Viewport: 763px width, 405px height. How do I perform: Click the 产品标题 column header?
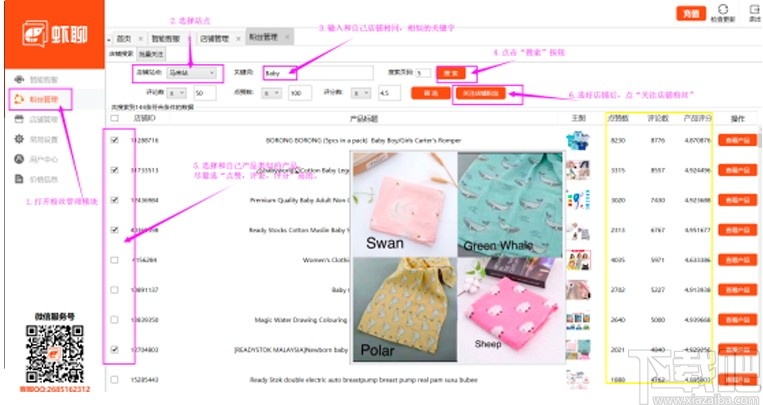click(x=363, y=118)
